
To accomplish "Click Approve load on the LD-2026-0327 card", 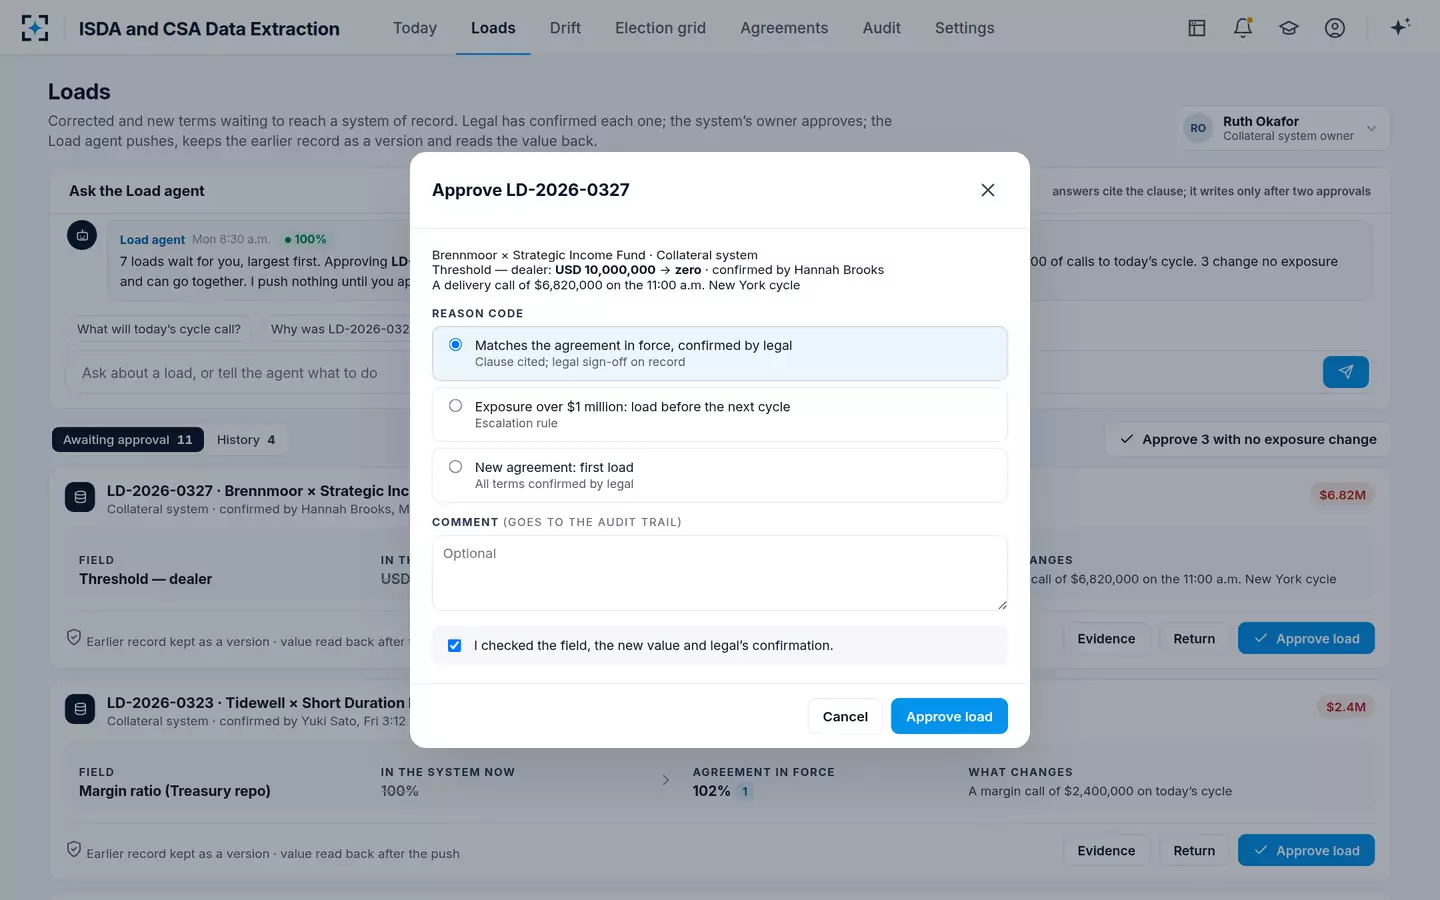I will click(1306, 638).
